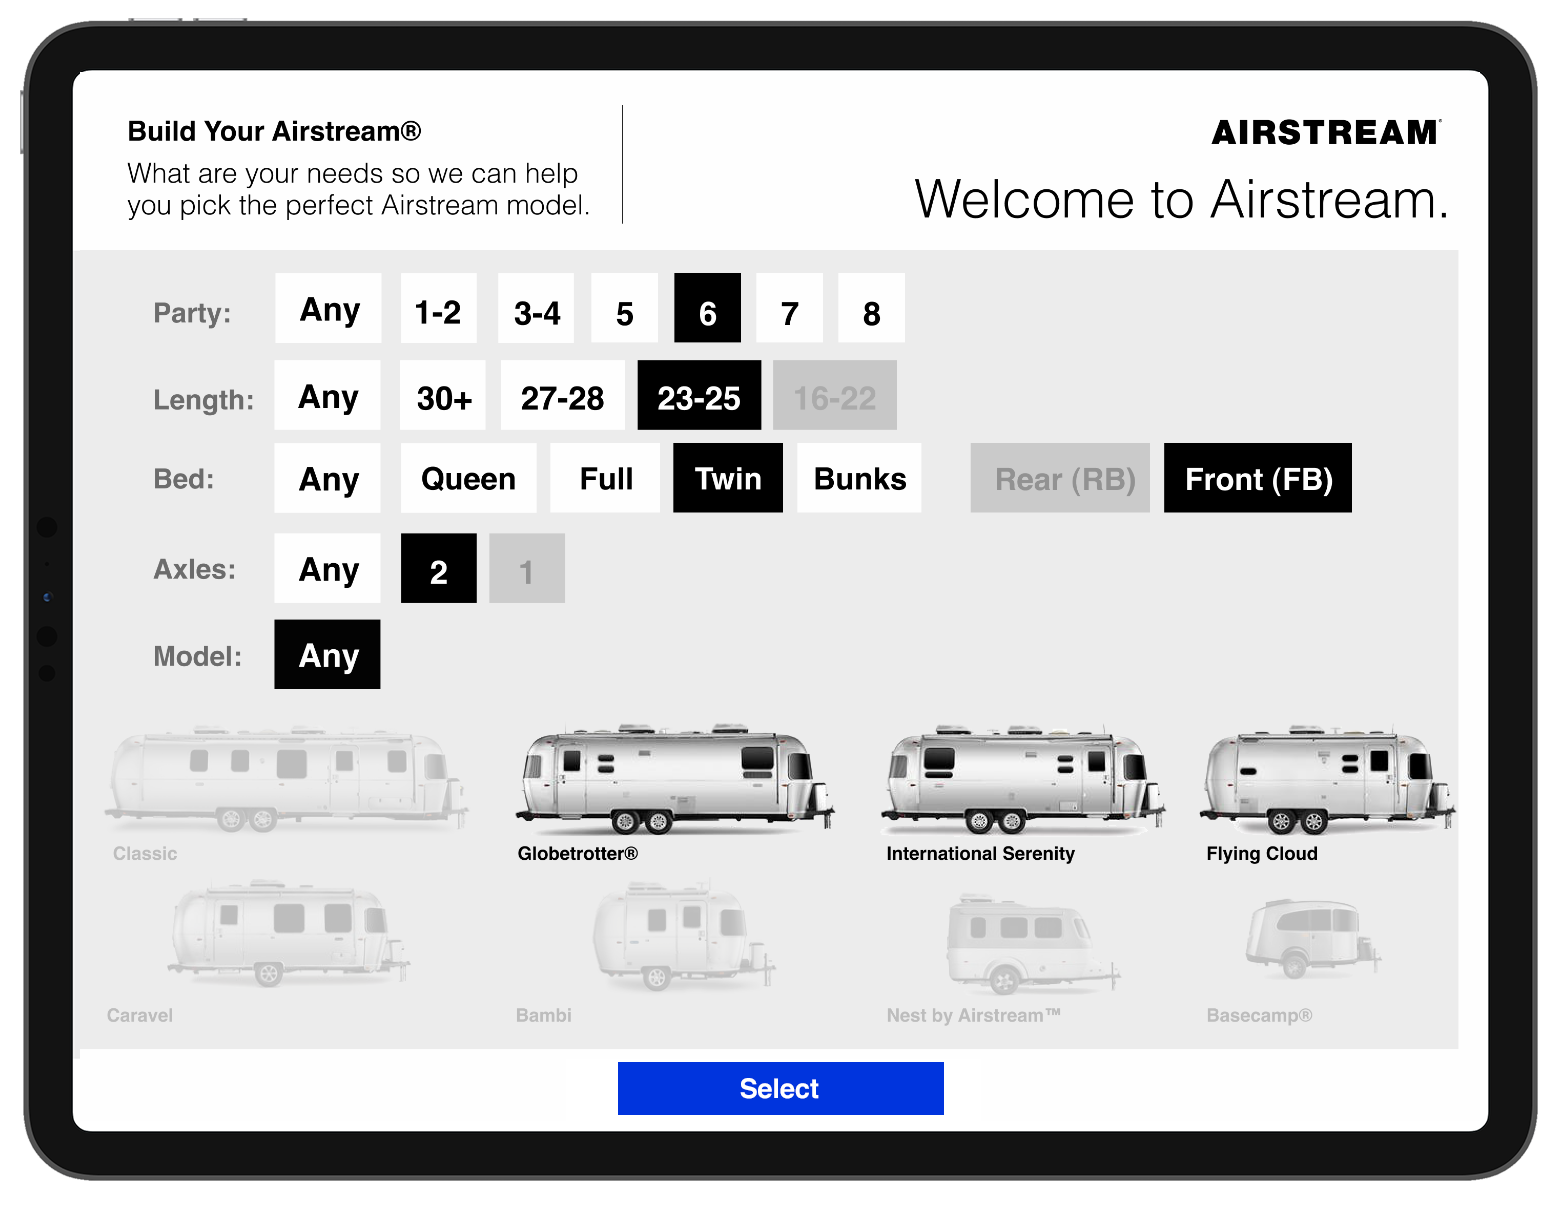Image resolution: width=1568 pixels, height=1215 pixels.
Task: Click the Build Your Airstream® heading
Action: pyautogui.click(x=275, y=131)
